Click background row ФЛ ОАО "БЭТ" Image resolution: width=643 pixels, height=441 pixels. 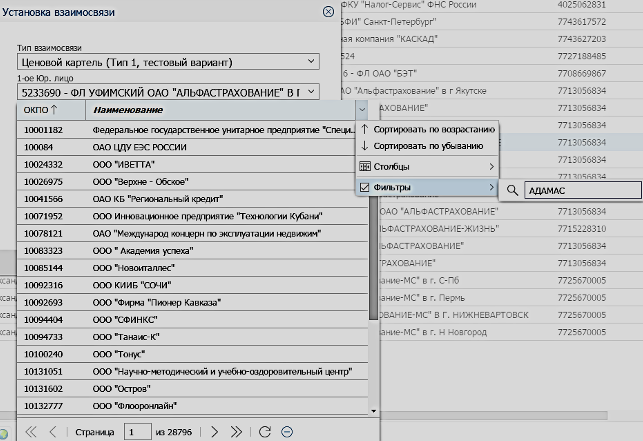[379, 73]
